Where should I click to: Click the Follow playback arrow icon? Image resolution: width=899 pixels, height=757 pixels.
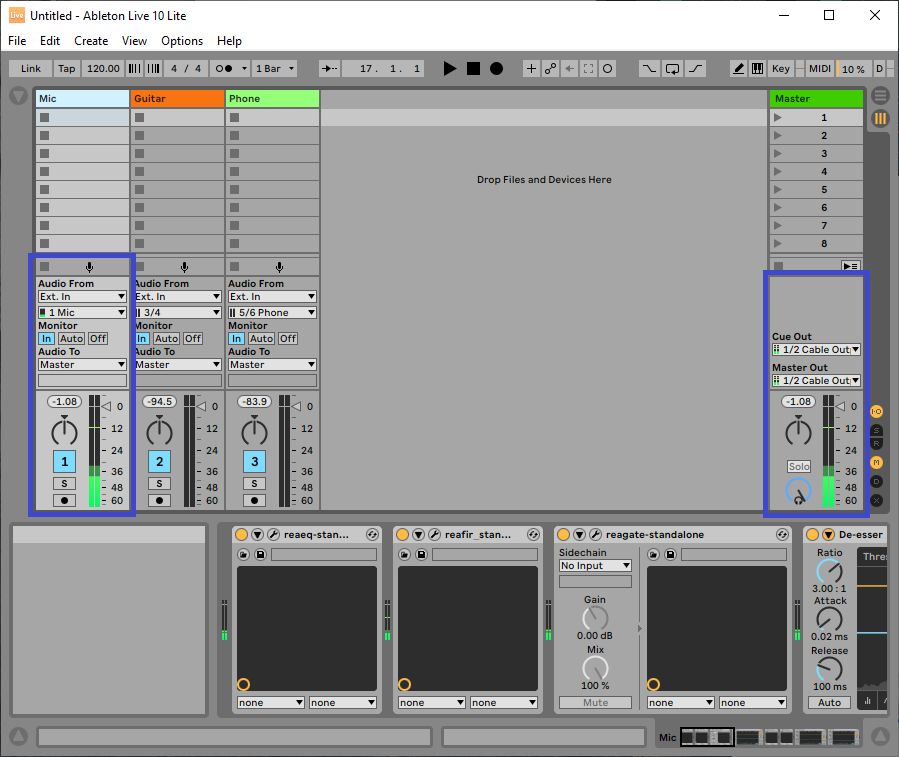point(329,69)
